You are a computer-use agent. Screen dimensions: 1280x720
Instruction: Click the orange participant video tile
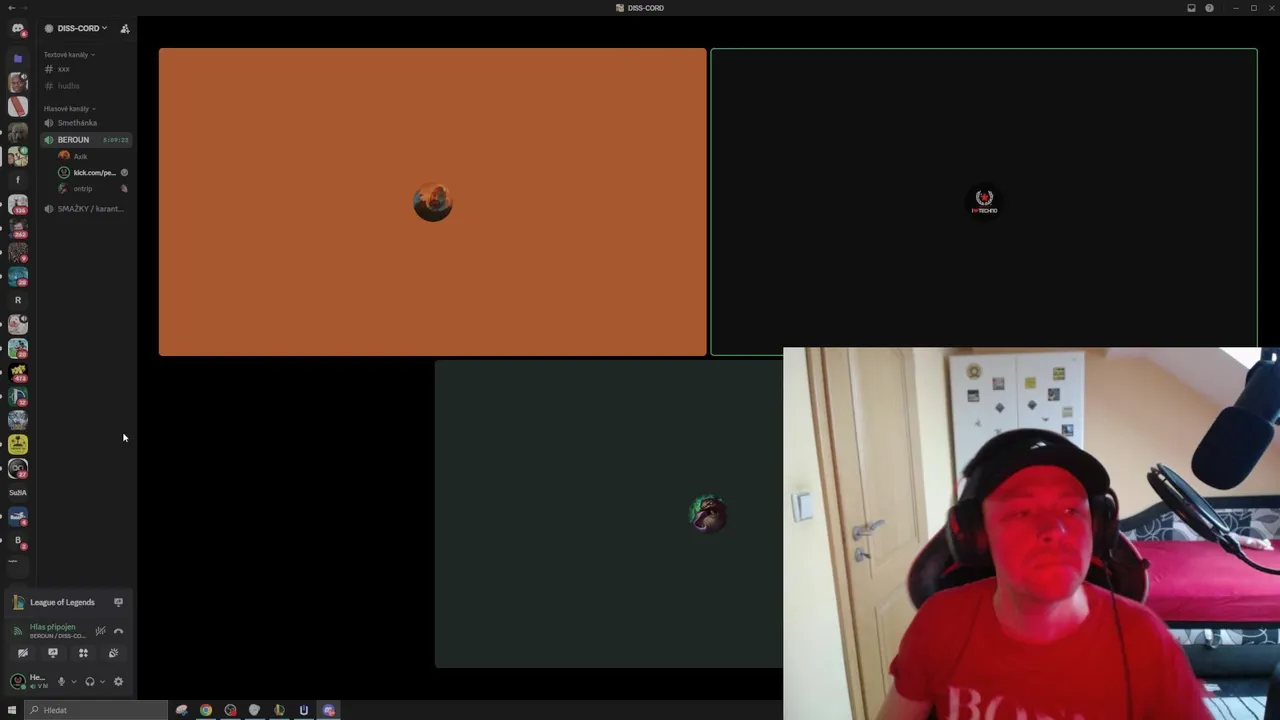point(432,202)
